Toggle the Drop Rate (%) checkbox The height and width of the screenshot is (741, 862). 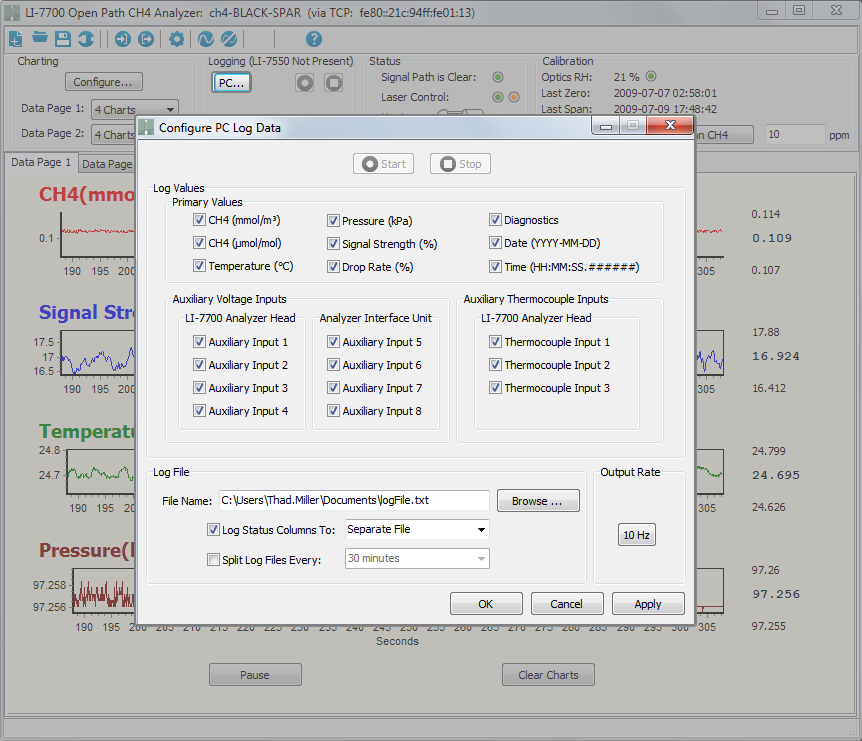click(x=333, y=267)
